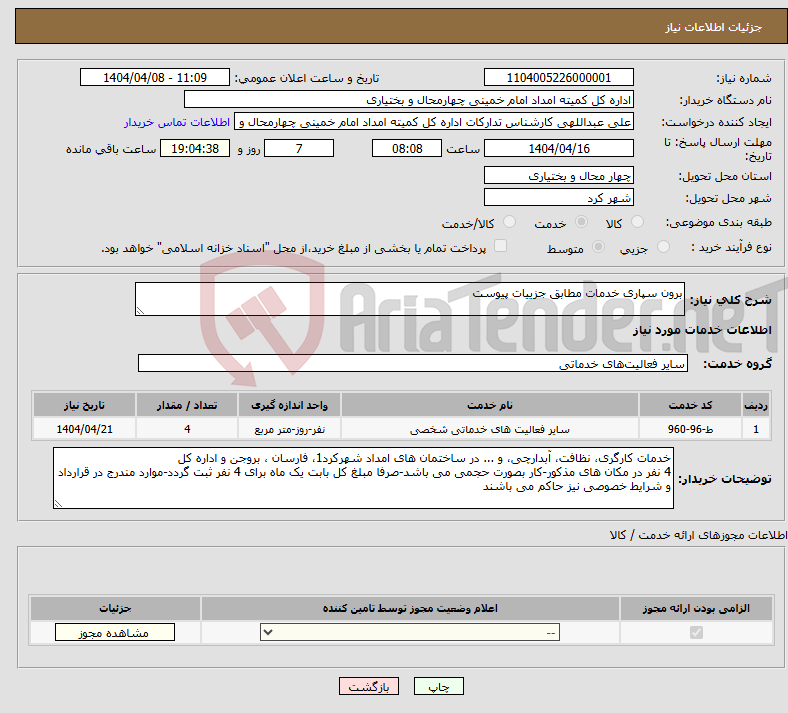Click the استان محل تحویل field
The height and width of the screenshot is (713, 788).
click(558, 175)
